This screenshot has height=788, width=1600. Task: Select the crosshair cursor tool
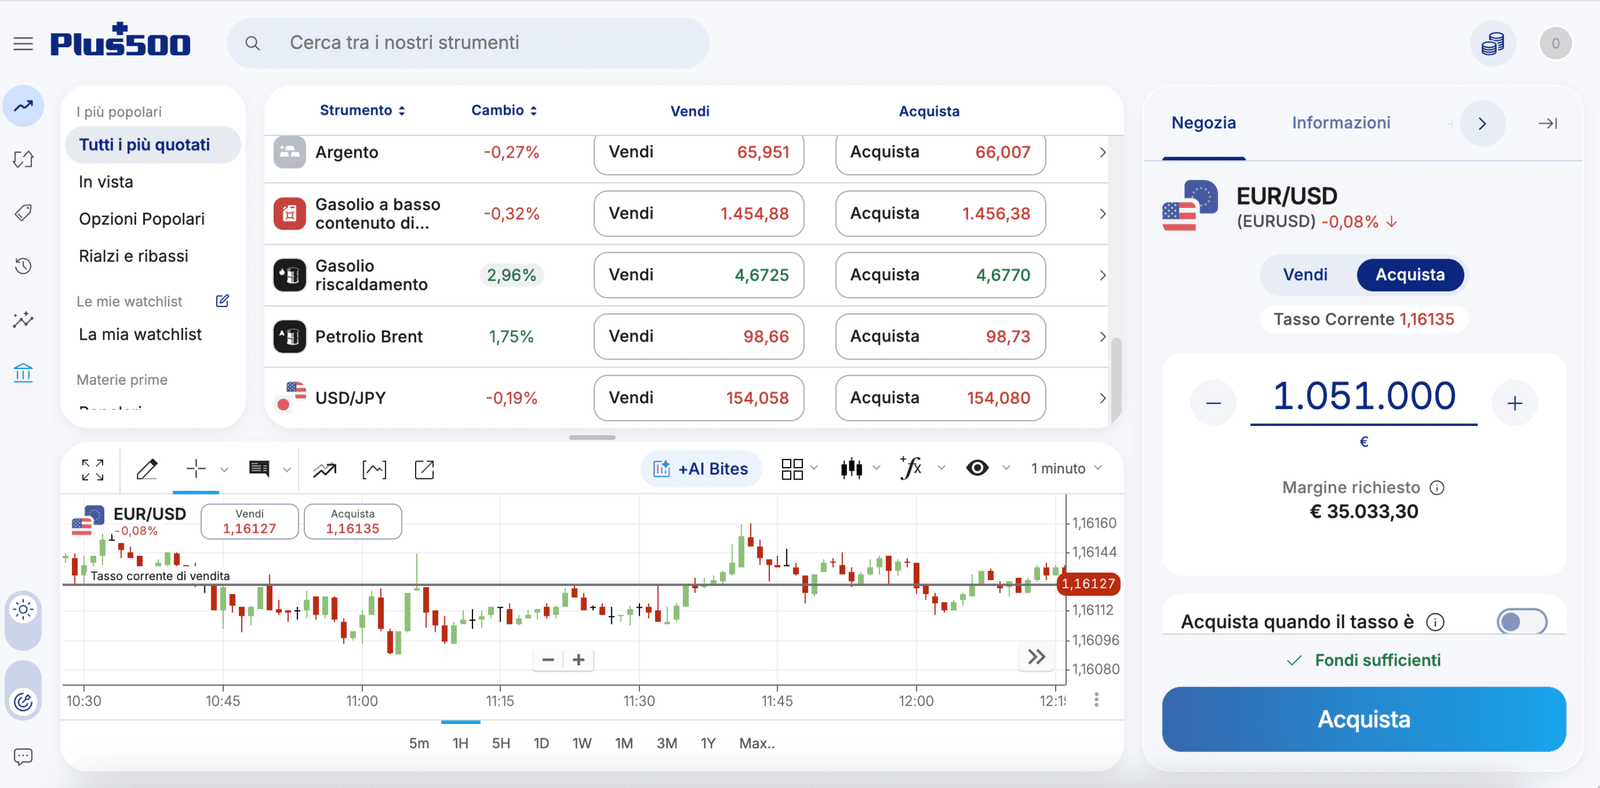(196, 468)
